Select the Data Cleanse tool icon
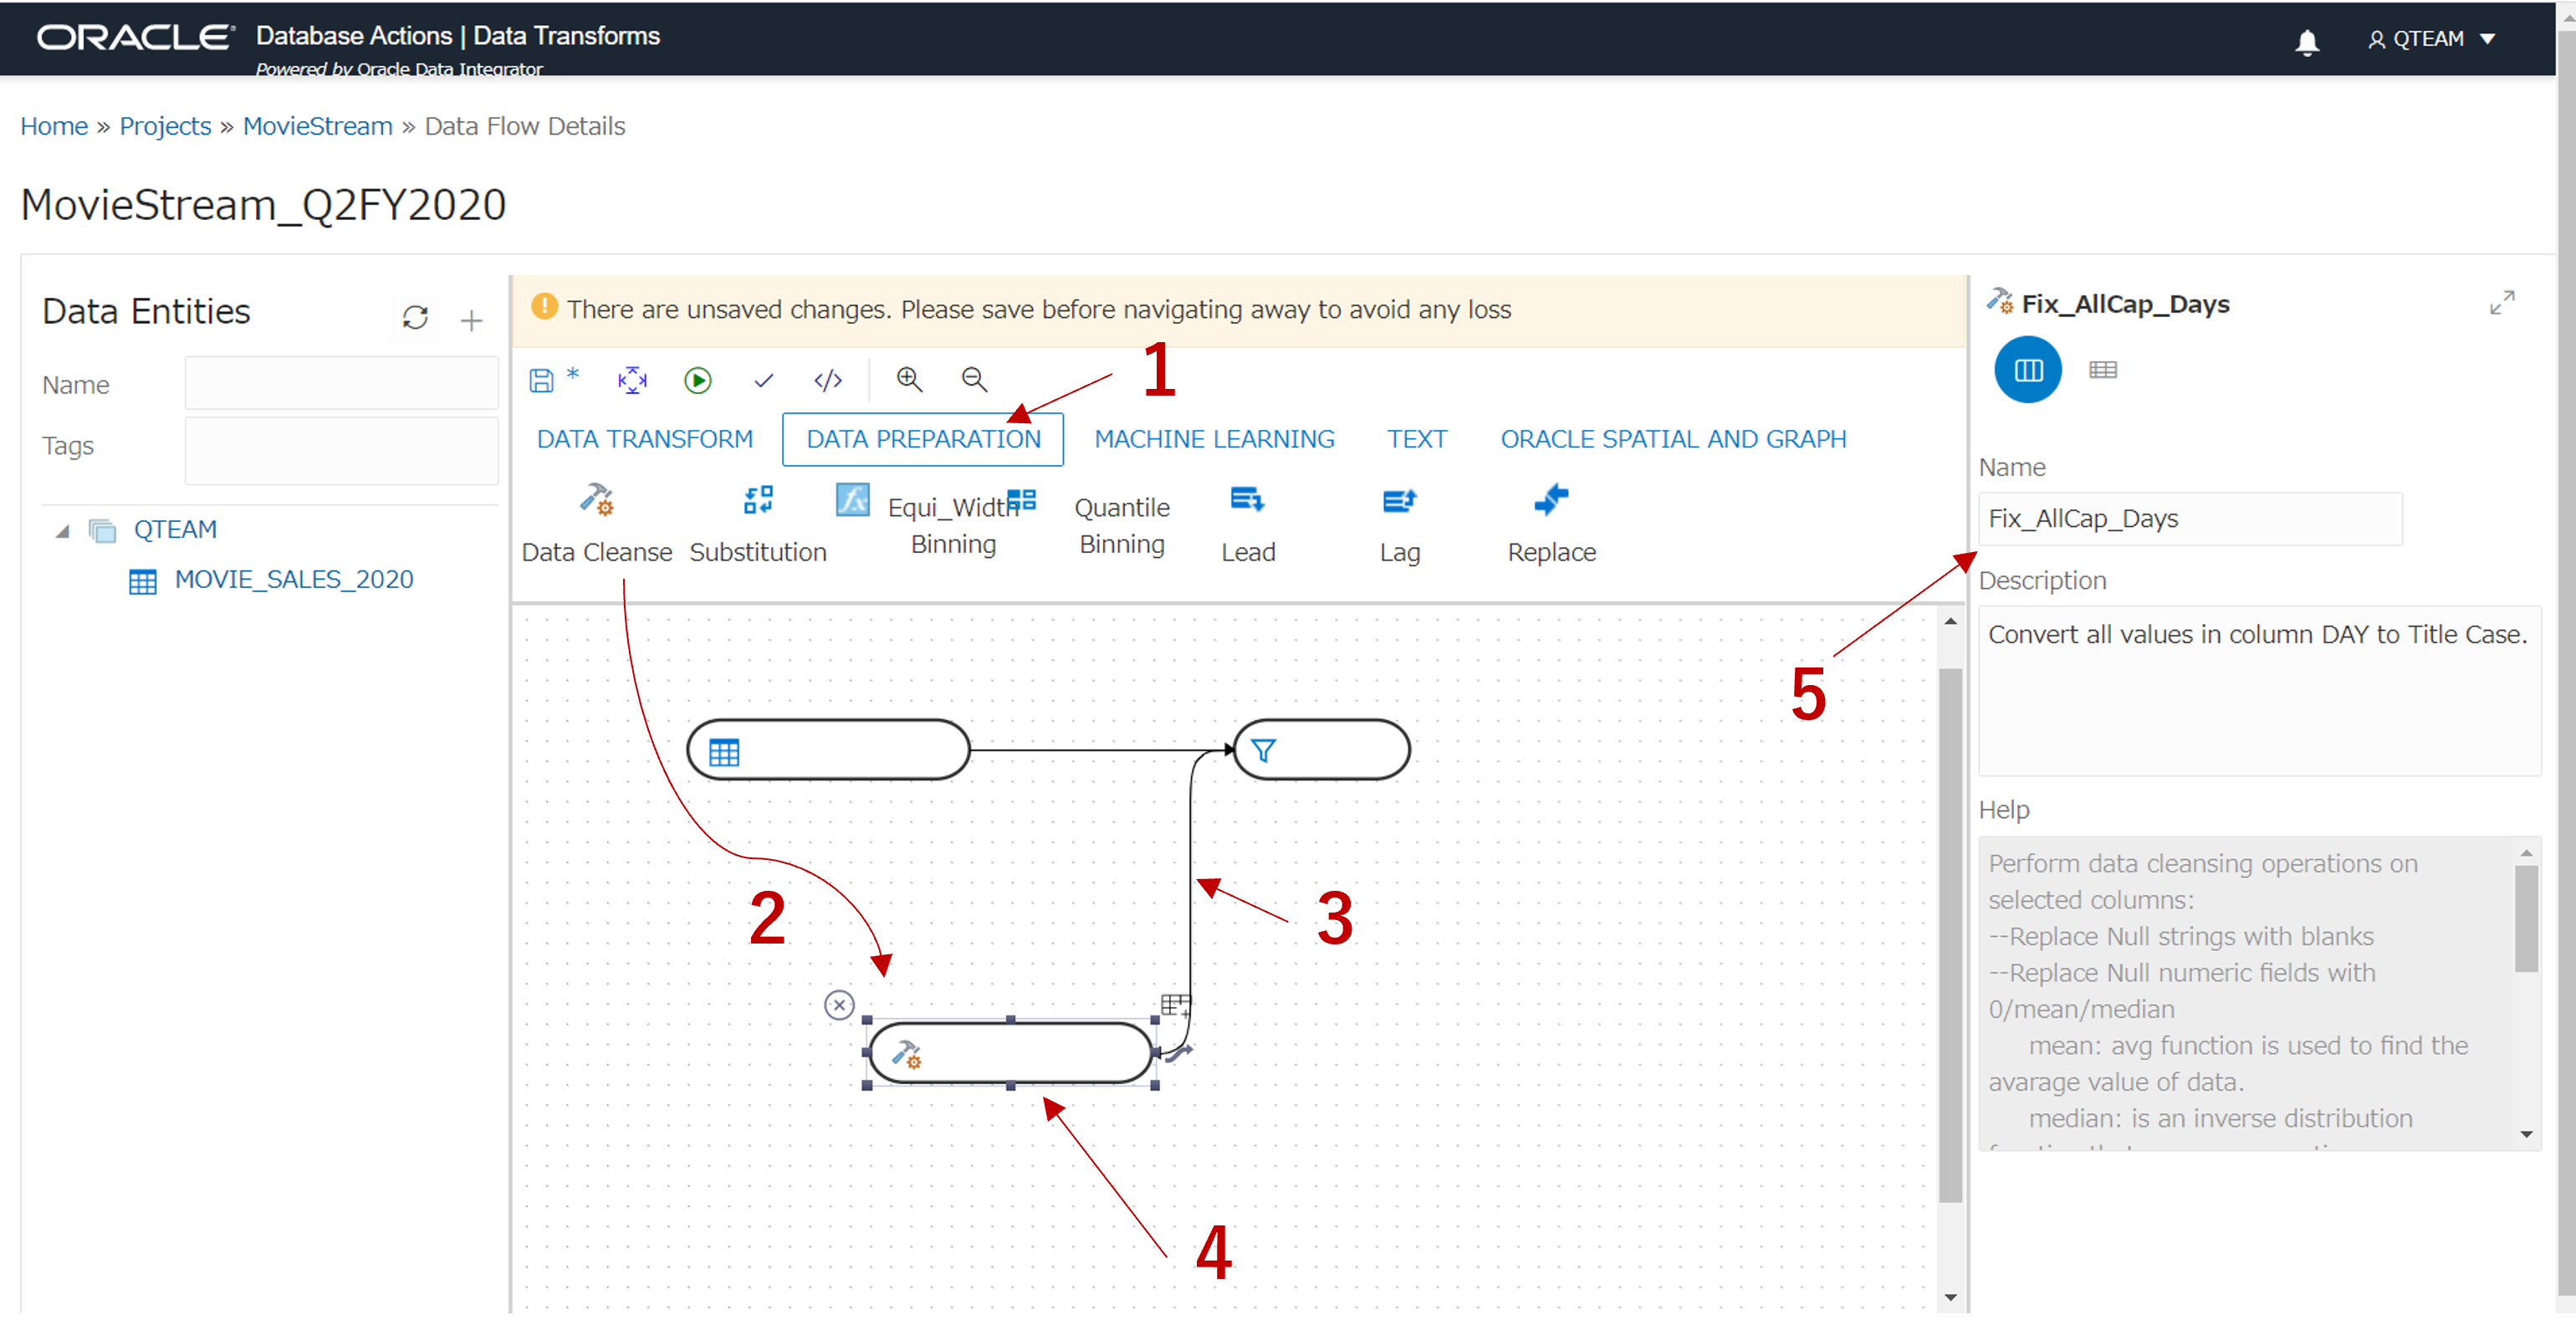The height and width of the screenshot is (1340, 2576). [x=597, y=500]
